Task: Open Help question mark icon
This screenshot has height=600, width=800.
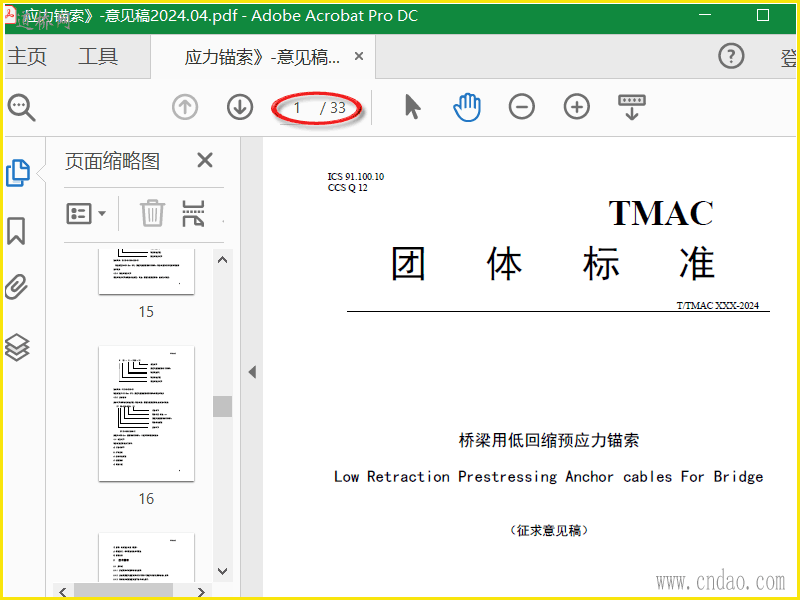Action: click(x=731, y=56)
